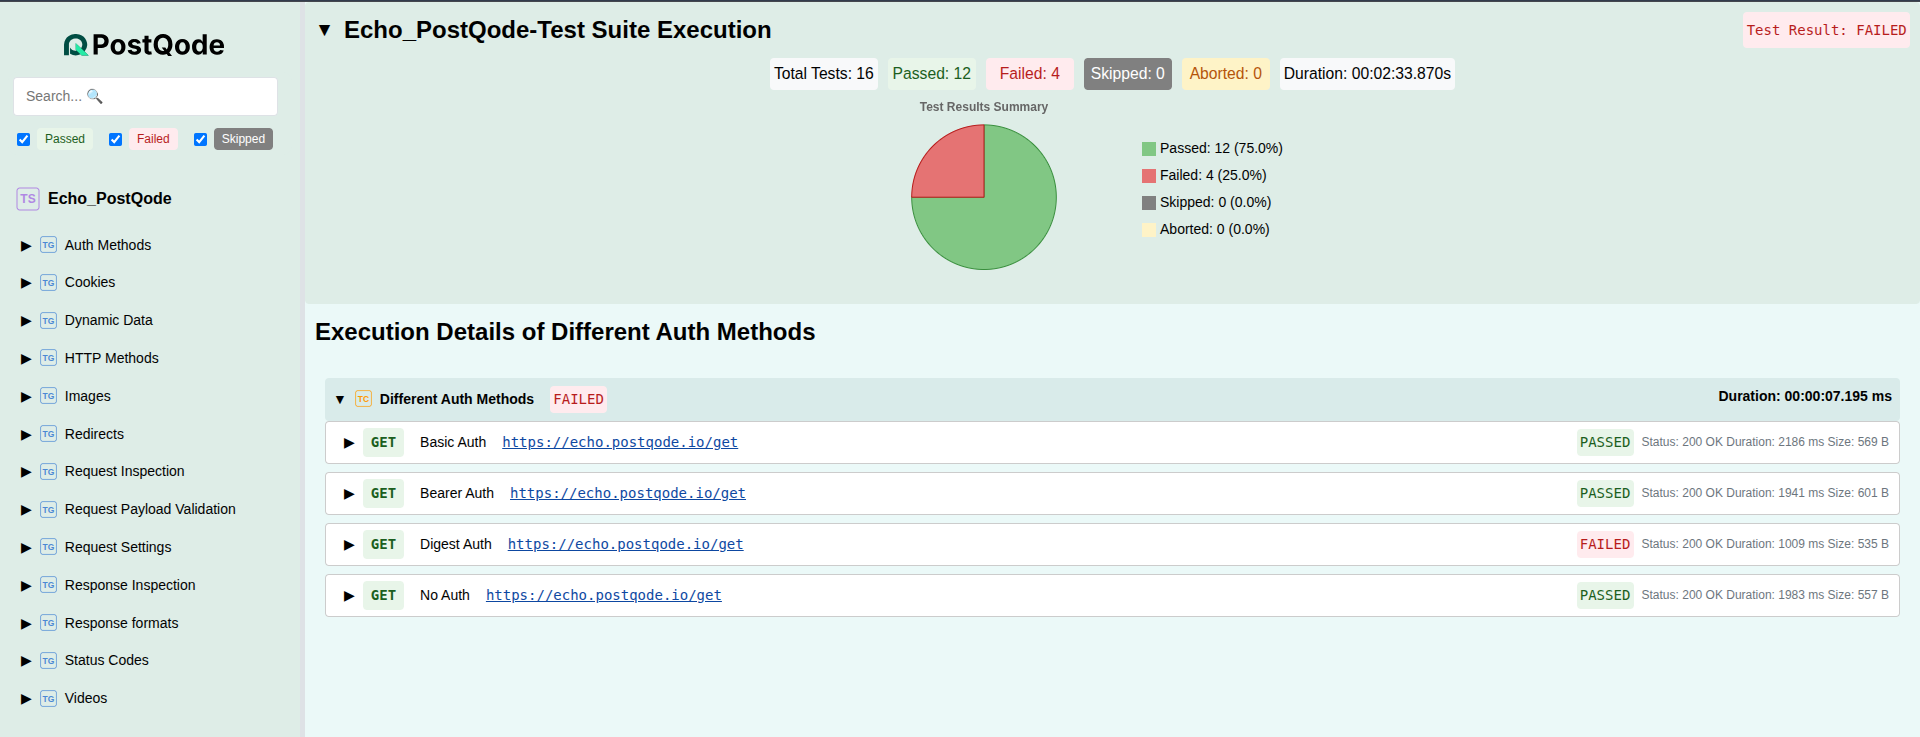1920x737 pixels.
Task: Expand the HTTP Methods tree group
Action: [x=26, y=359]
